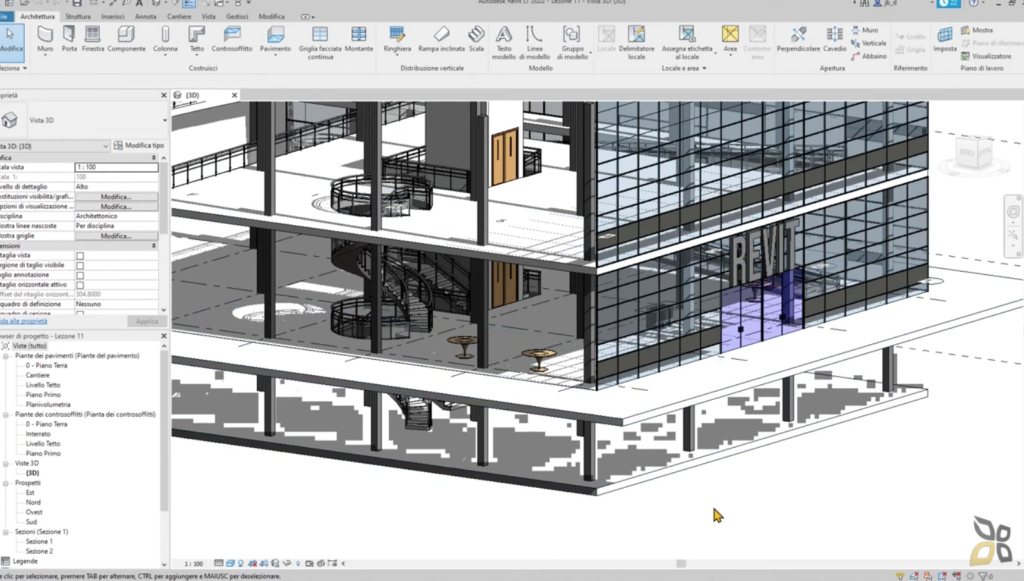Click the Mostra work plane icon
1024x581 pixels.
pos(977,30)
